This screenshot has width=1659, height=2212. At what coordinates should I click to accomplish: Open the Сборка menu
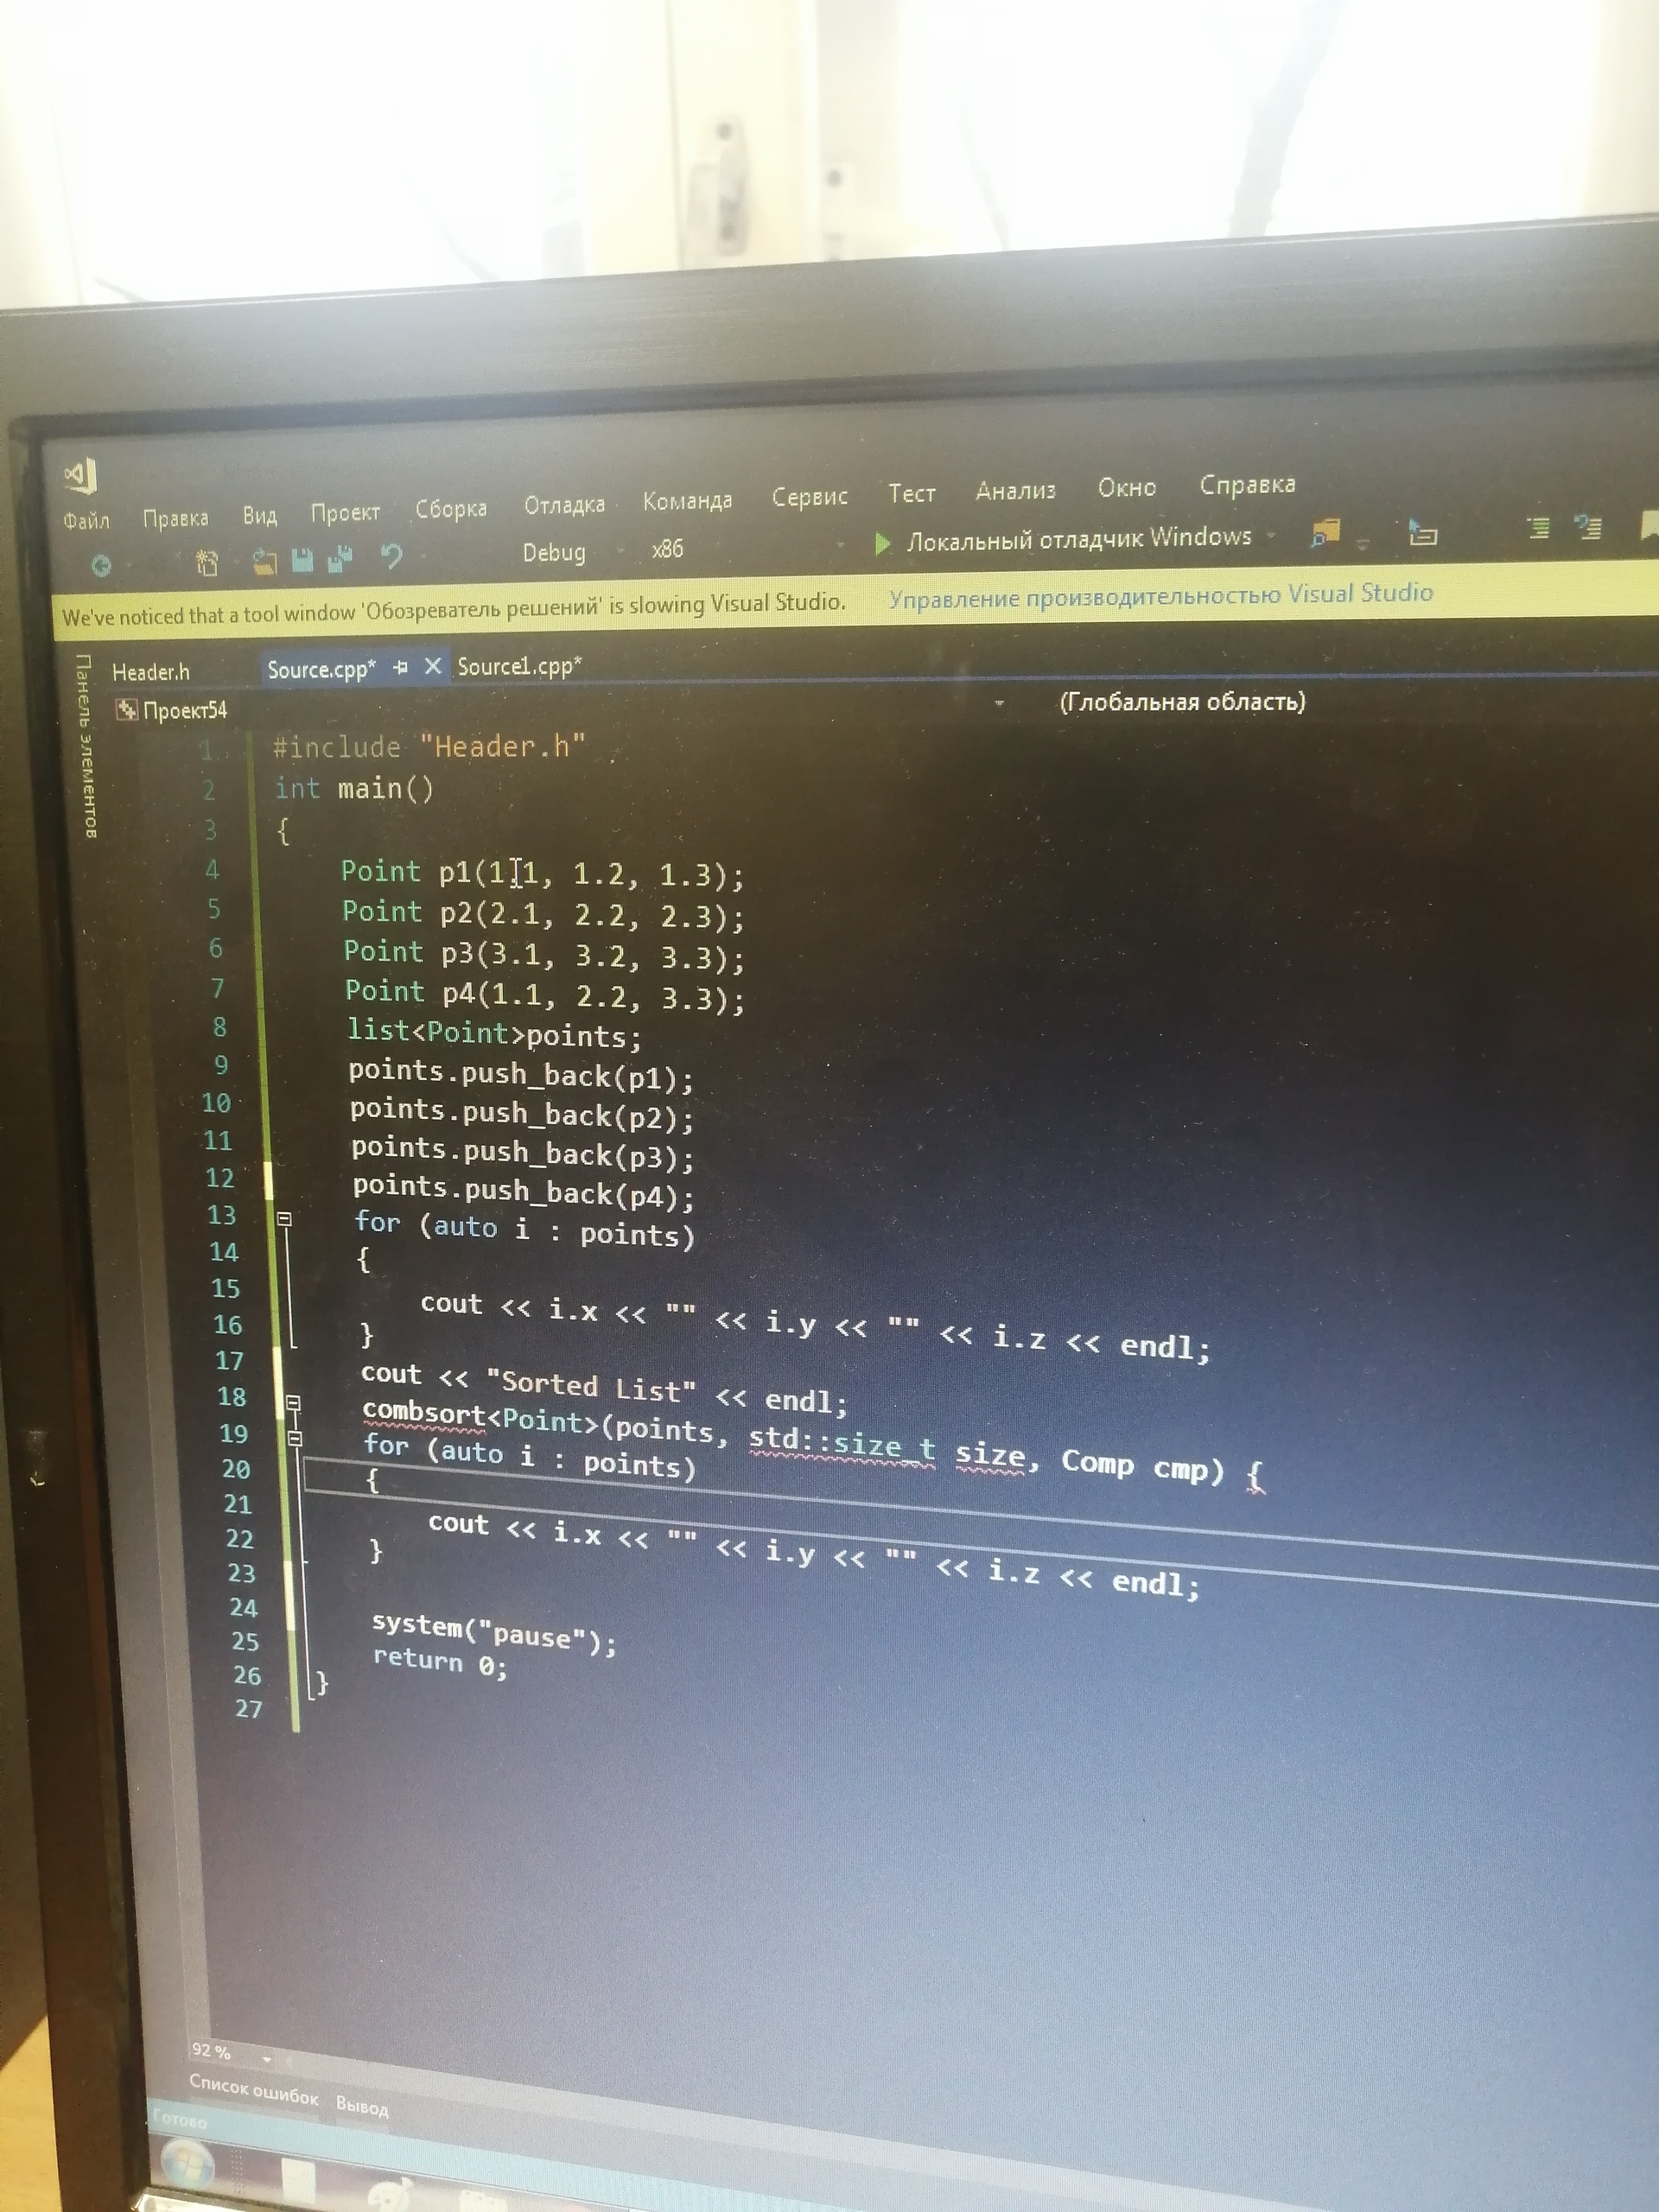click(x=451, y=509)
